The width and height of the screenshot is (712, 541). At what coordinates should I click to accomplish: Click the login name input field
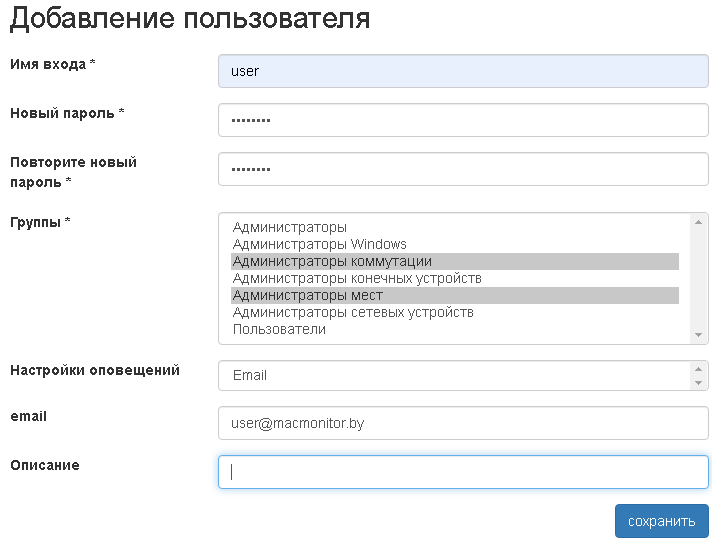point(462,71)
